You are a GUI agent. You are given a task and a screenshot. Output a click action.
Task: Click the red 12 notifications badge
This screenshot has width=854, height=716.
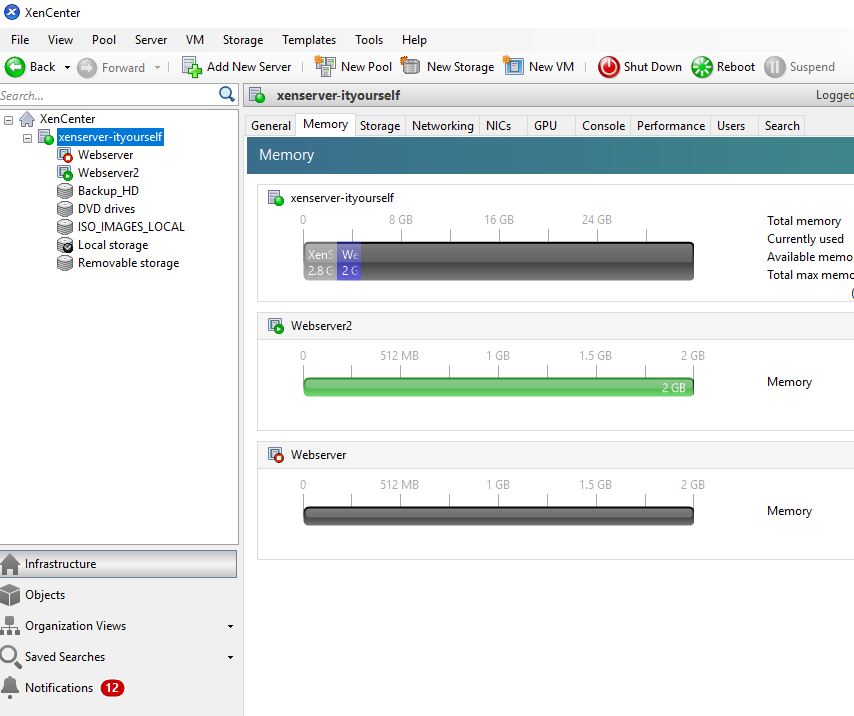click(112, 688)
